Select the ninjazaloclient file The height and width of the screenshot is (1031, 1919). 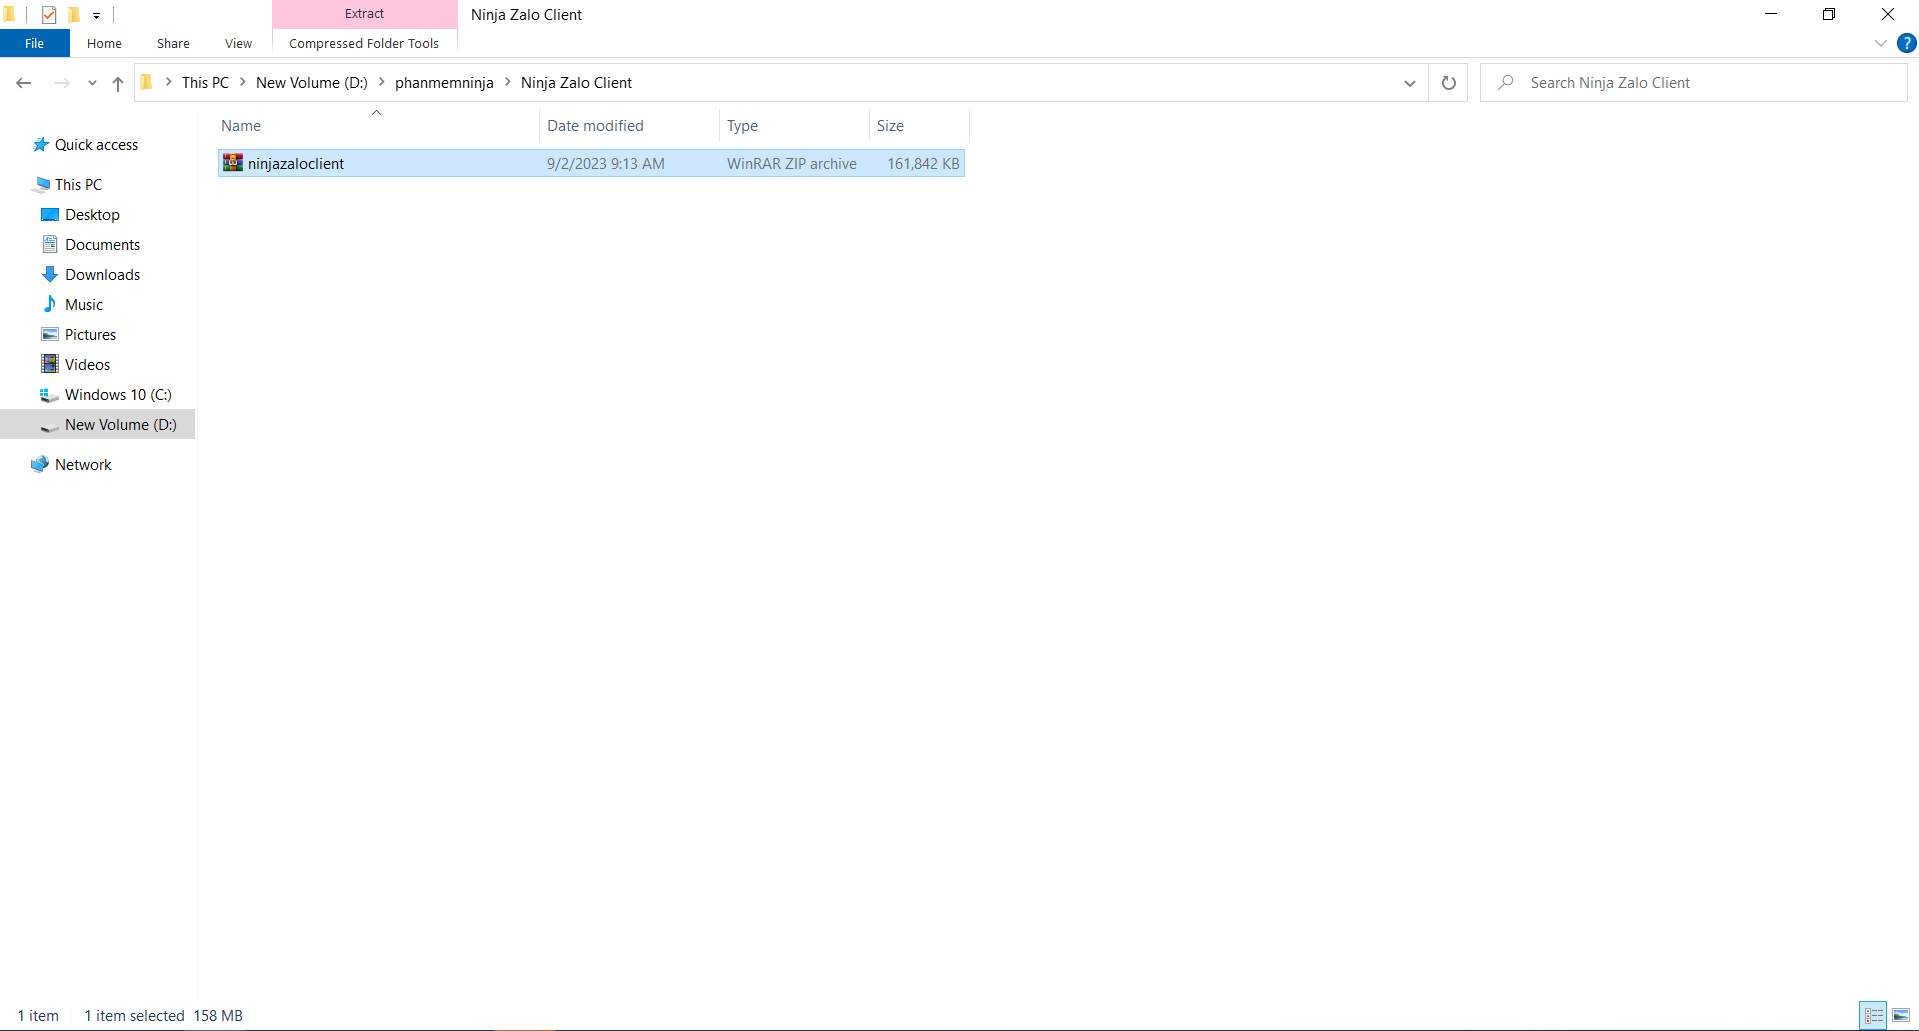click(591, 163)
